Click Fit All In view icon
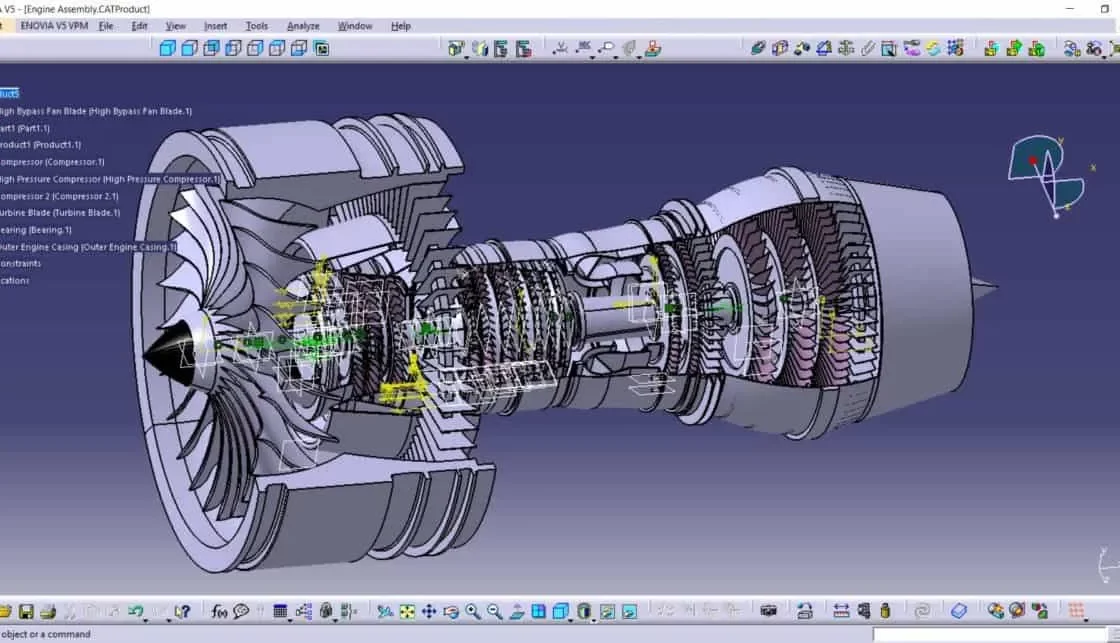 pyautogui.click(x=407, y=612)
